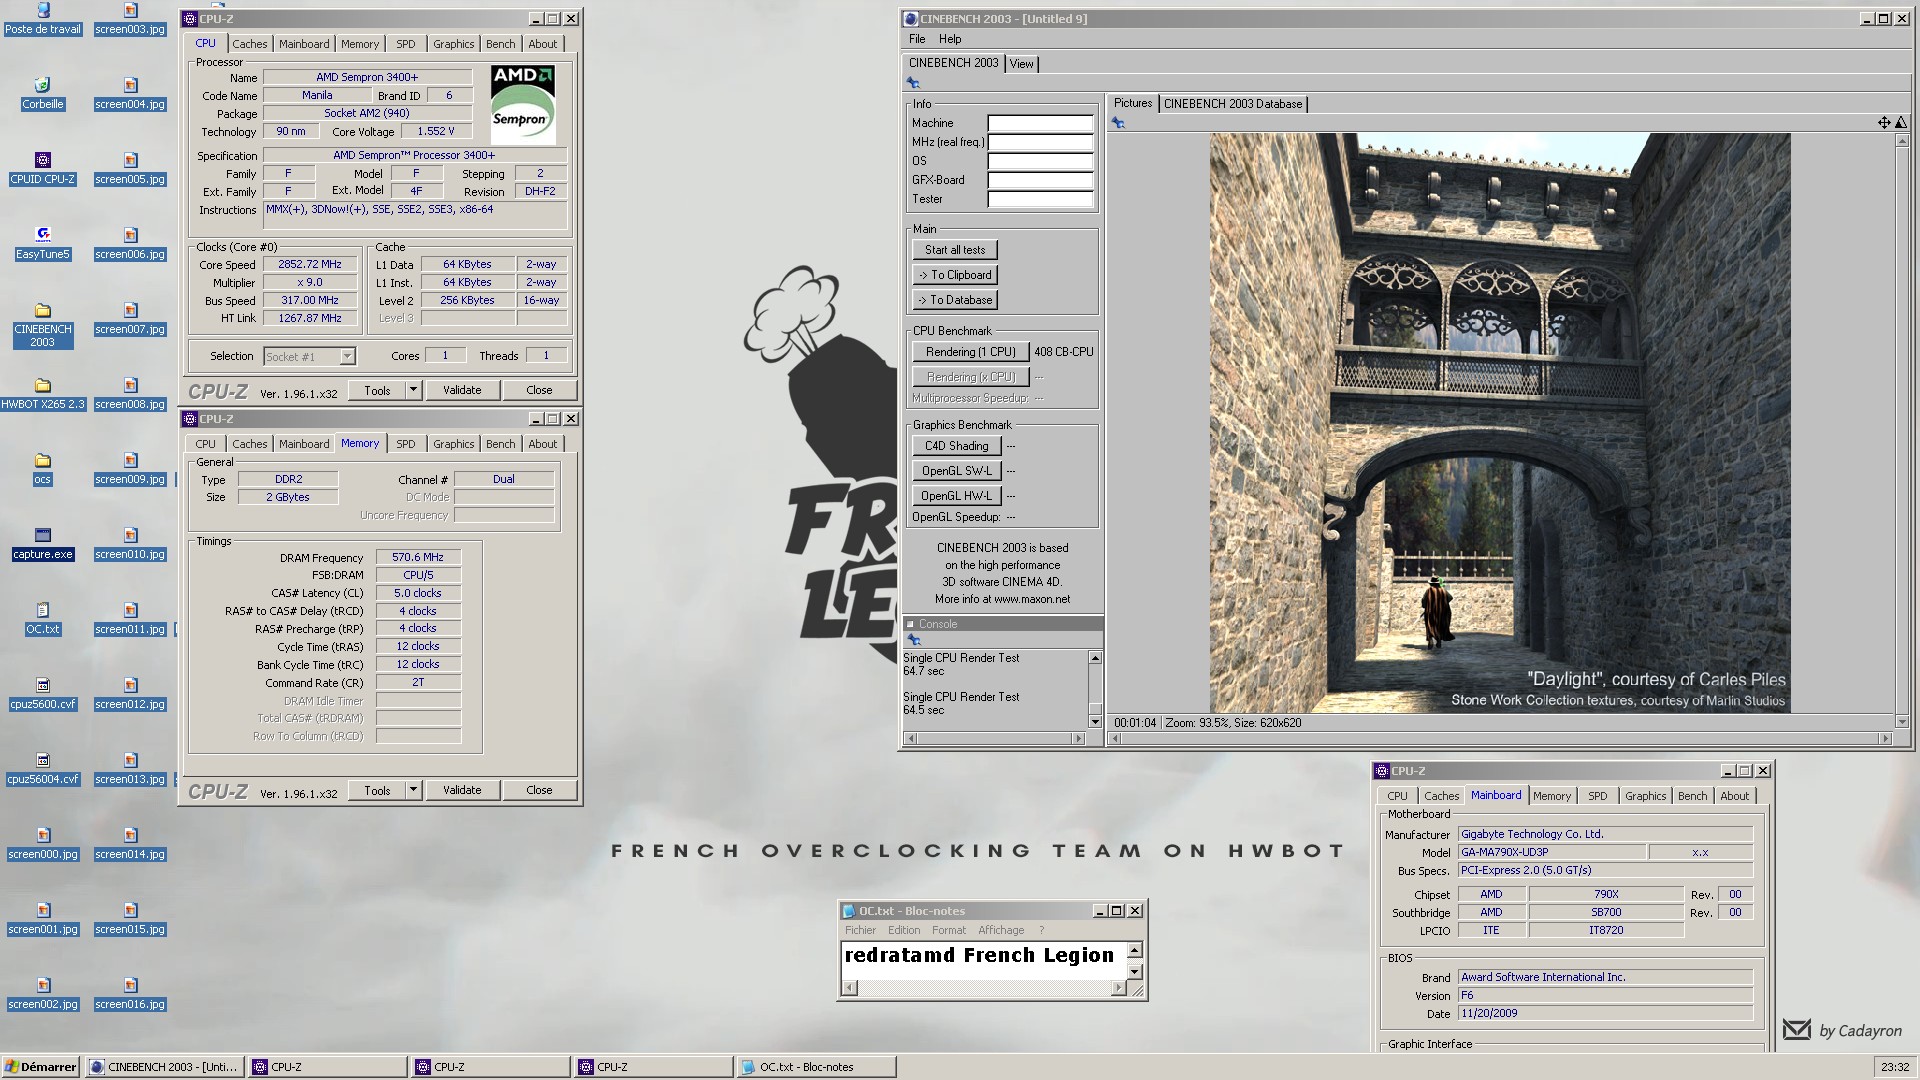Click pin icon in Pictures panel
This screenshot has width=1920, height=1080.
pos(1118,123)
